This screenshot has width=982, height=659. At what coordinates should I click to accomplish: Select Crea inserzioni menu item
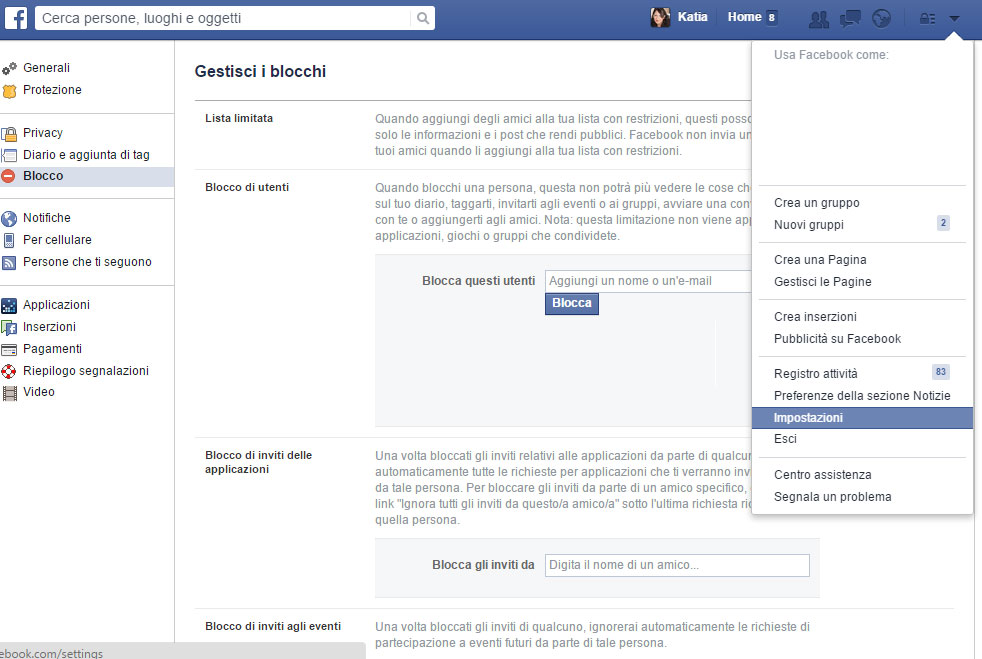(815, 317)
